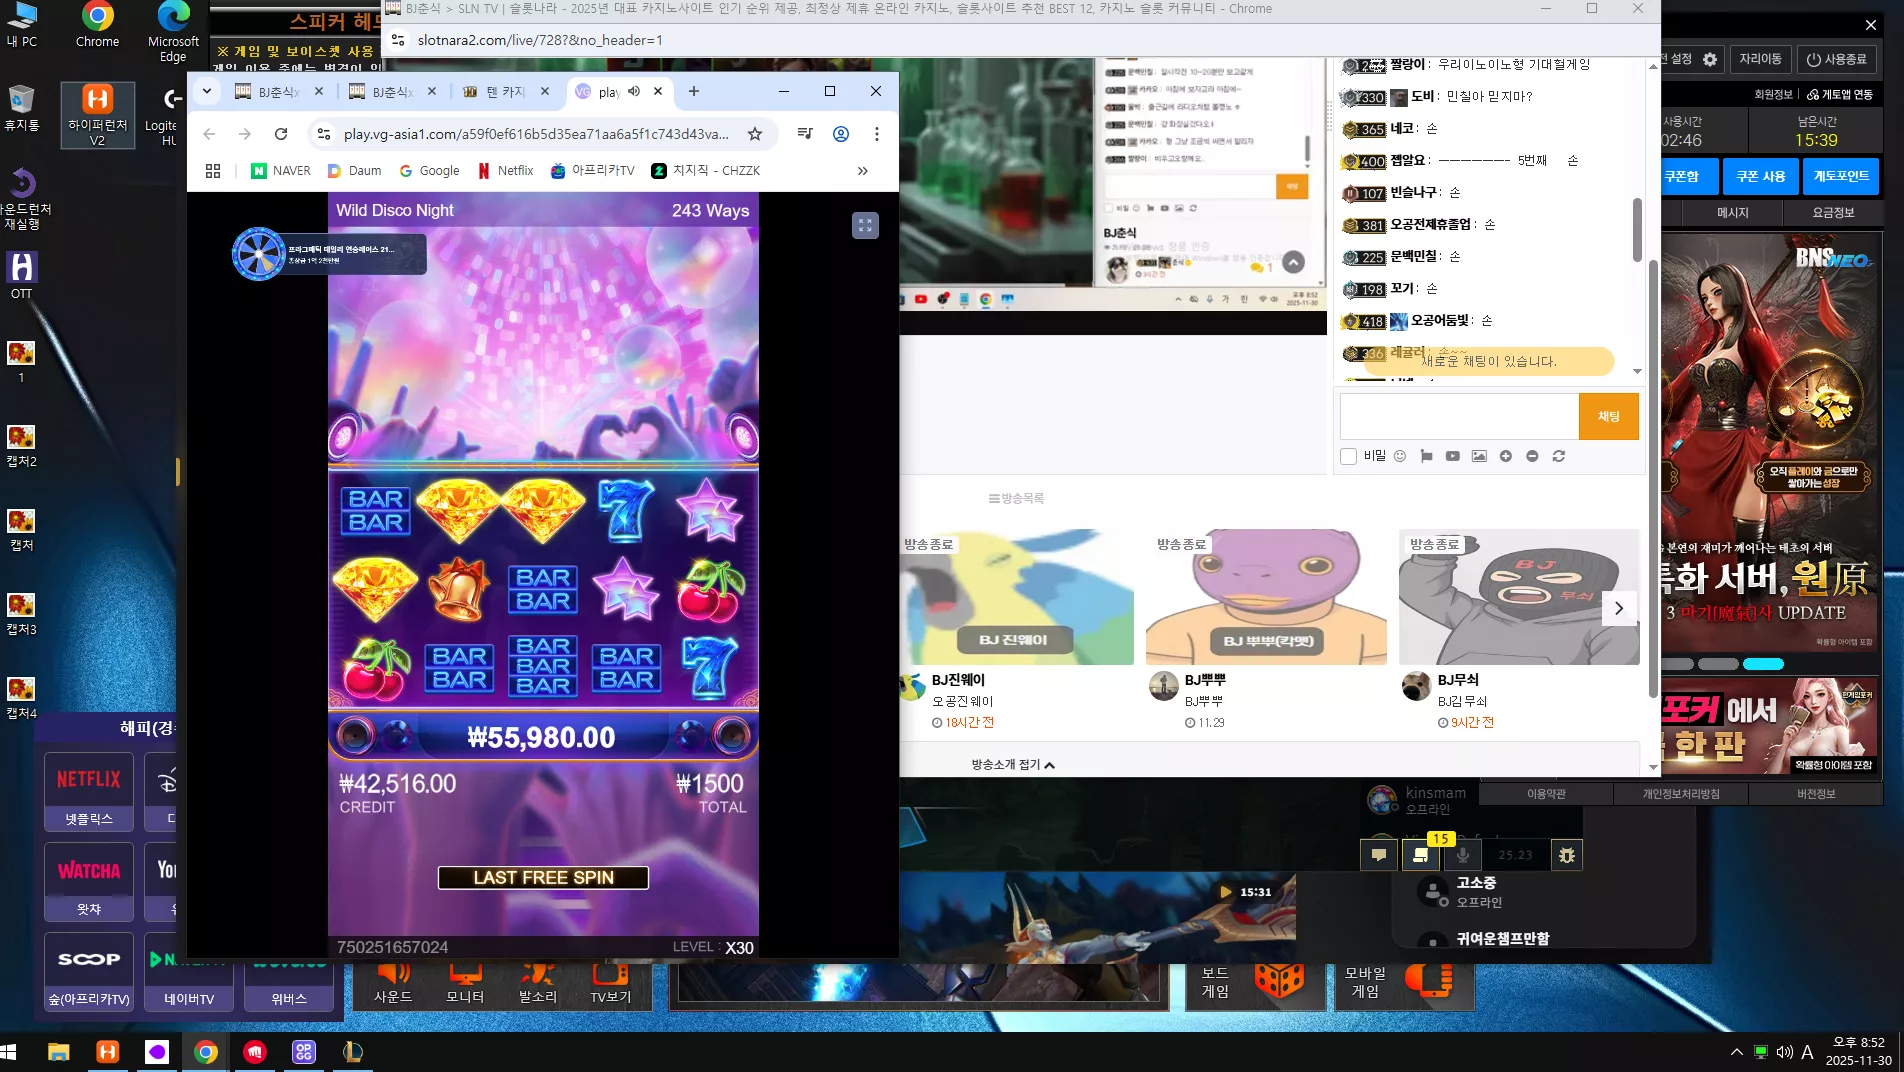Viewport: 1904px width, 1072px height.
Task: Open the Chrome profile avatar
Action: click(841, 134)
